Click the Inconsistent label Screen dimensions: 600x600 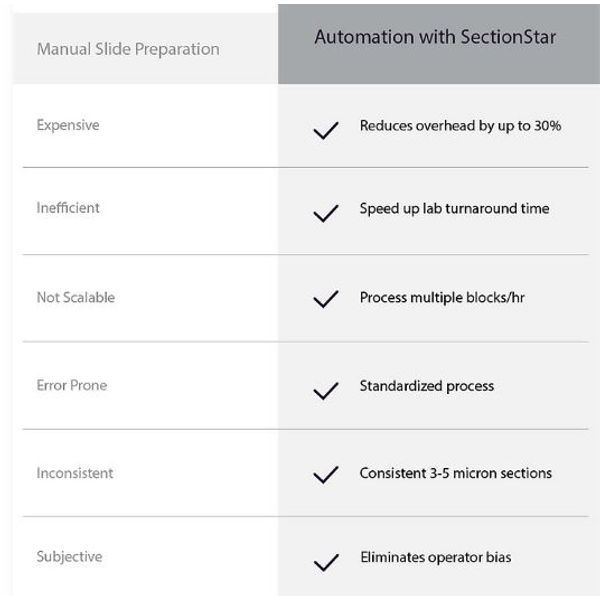click(75, 473)
